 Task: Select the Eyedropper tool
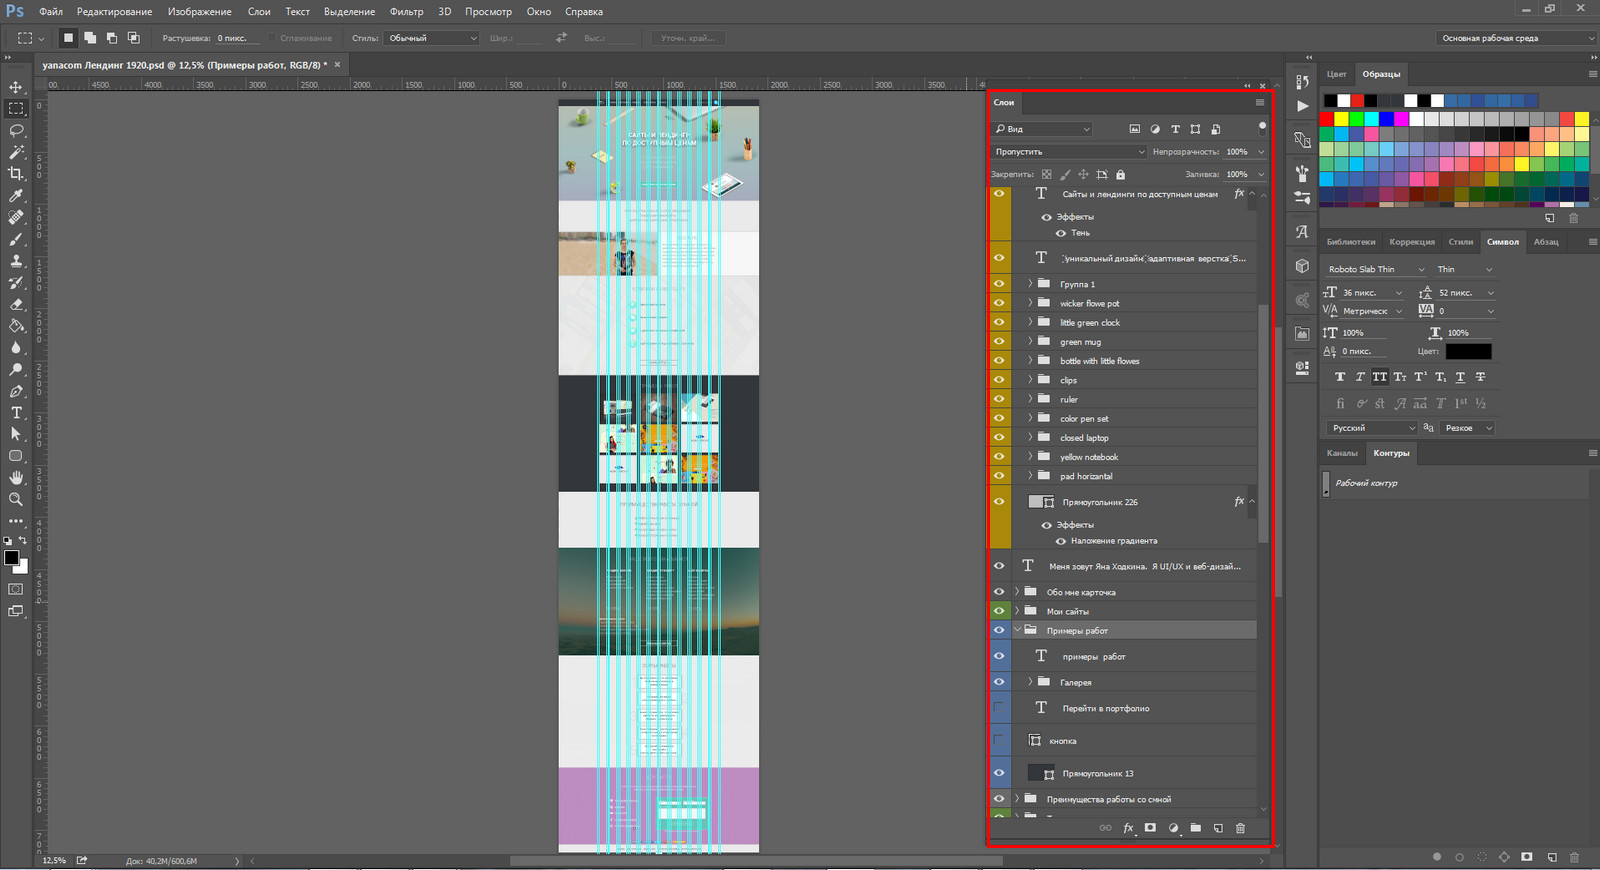(16, 196)
